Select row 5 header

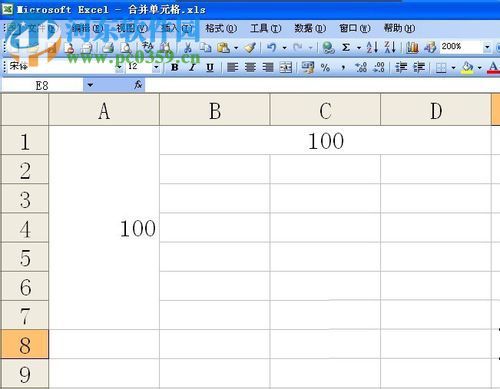(25, 257)
